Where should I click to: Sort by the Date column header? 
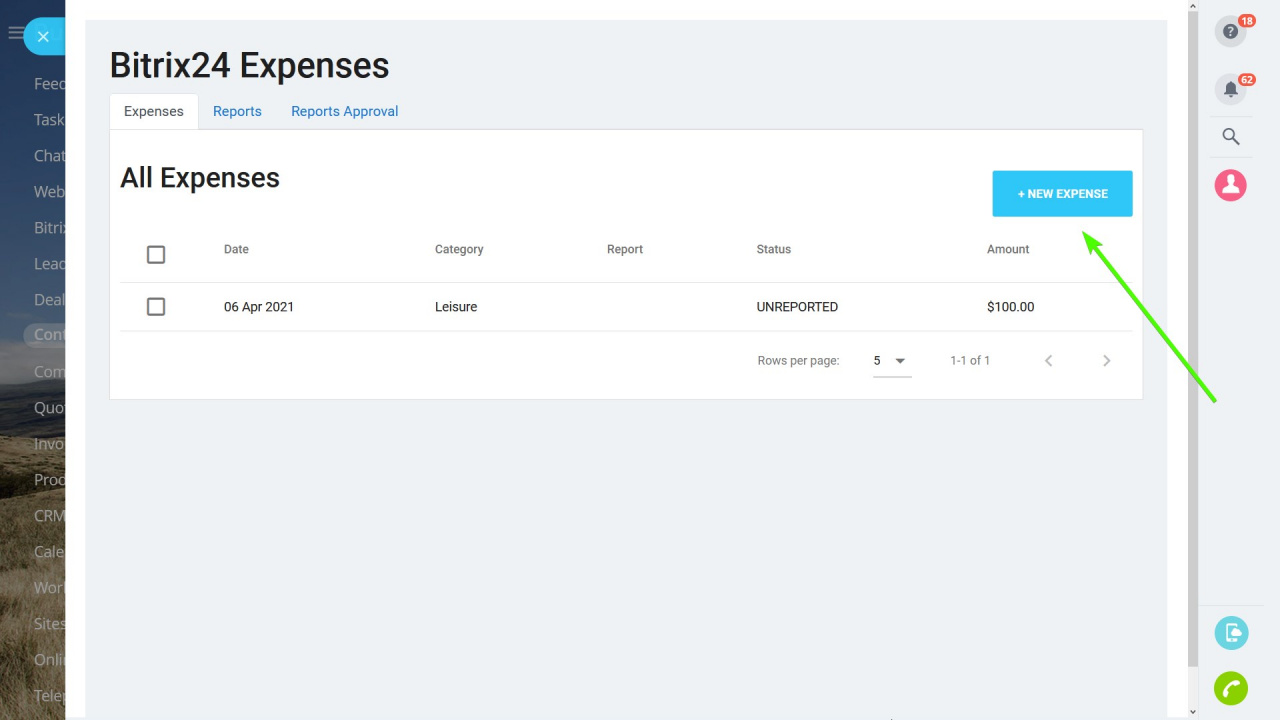(236, 249)
